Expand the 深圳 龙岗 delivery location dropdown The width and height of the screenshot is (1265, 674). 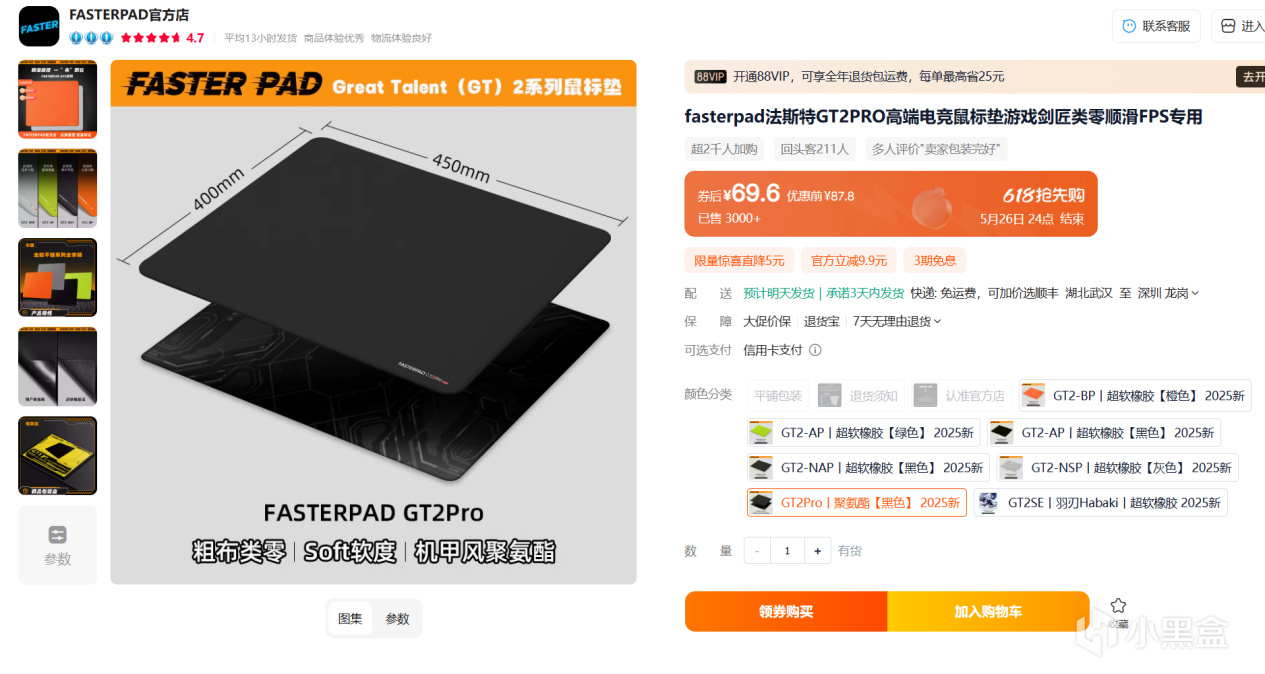tap(1166, 293)
